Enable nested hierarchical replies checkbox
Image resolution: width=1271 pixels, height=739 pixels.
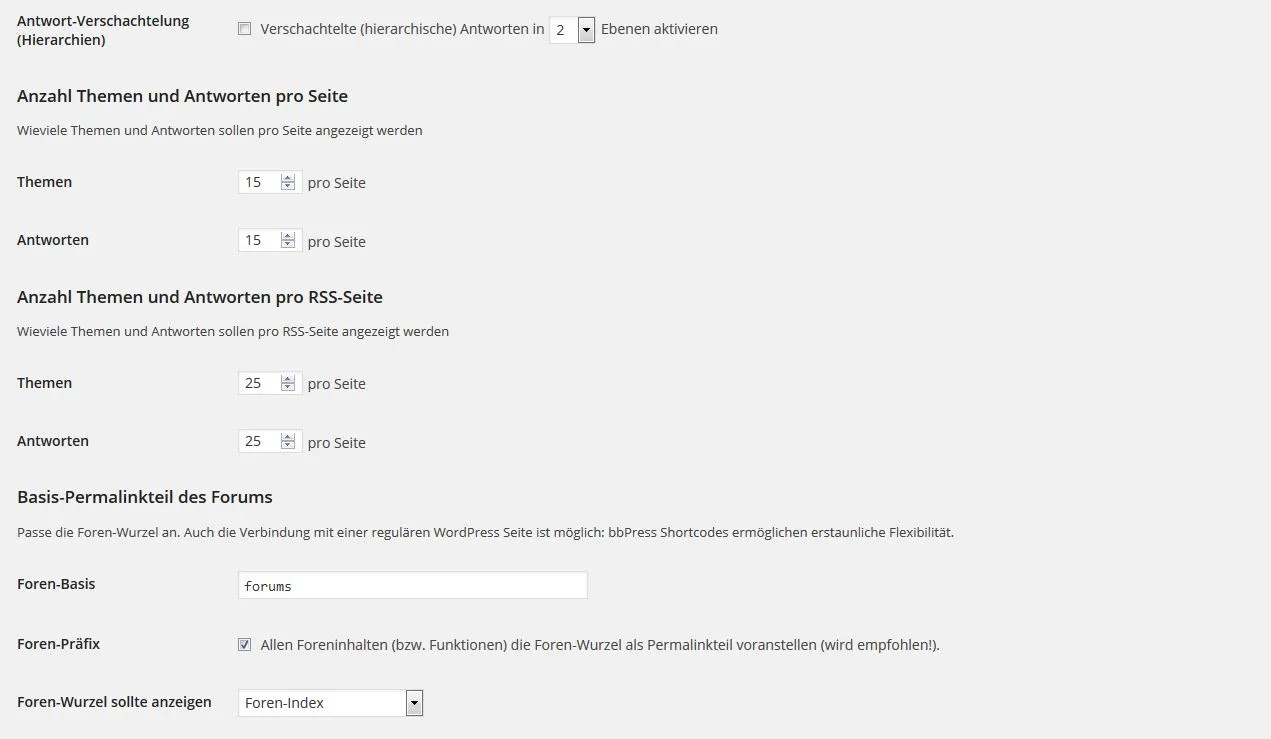[x=244, y=29]
